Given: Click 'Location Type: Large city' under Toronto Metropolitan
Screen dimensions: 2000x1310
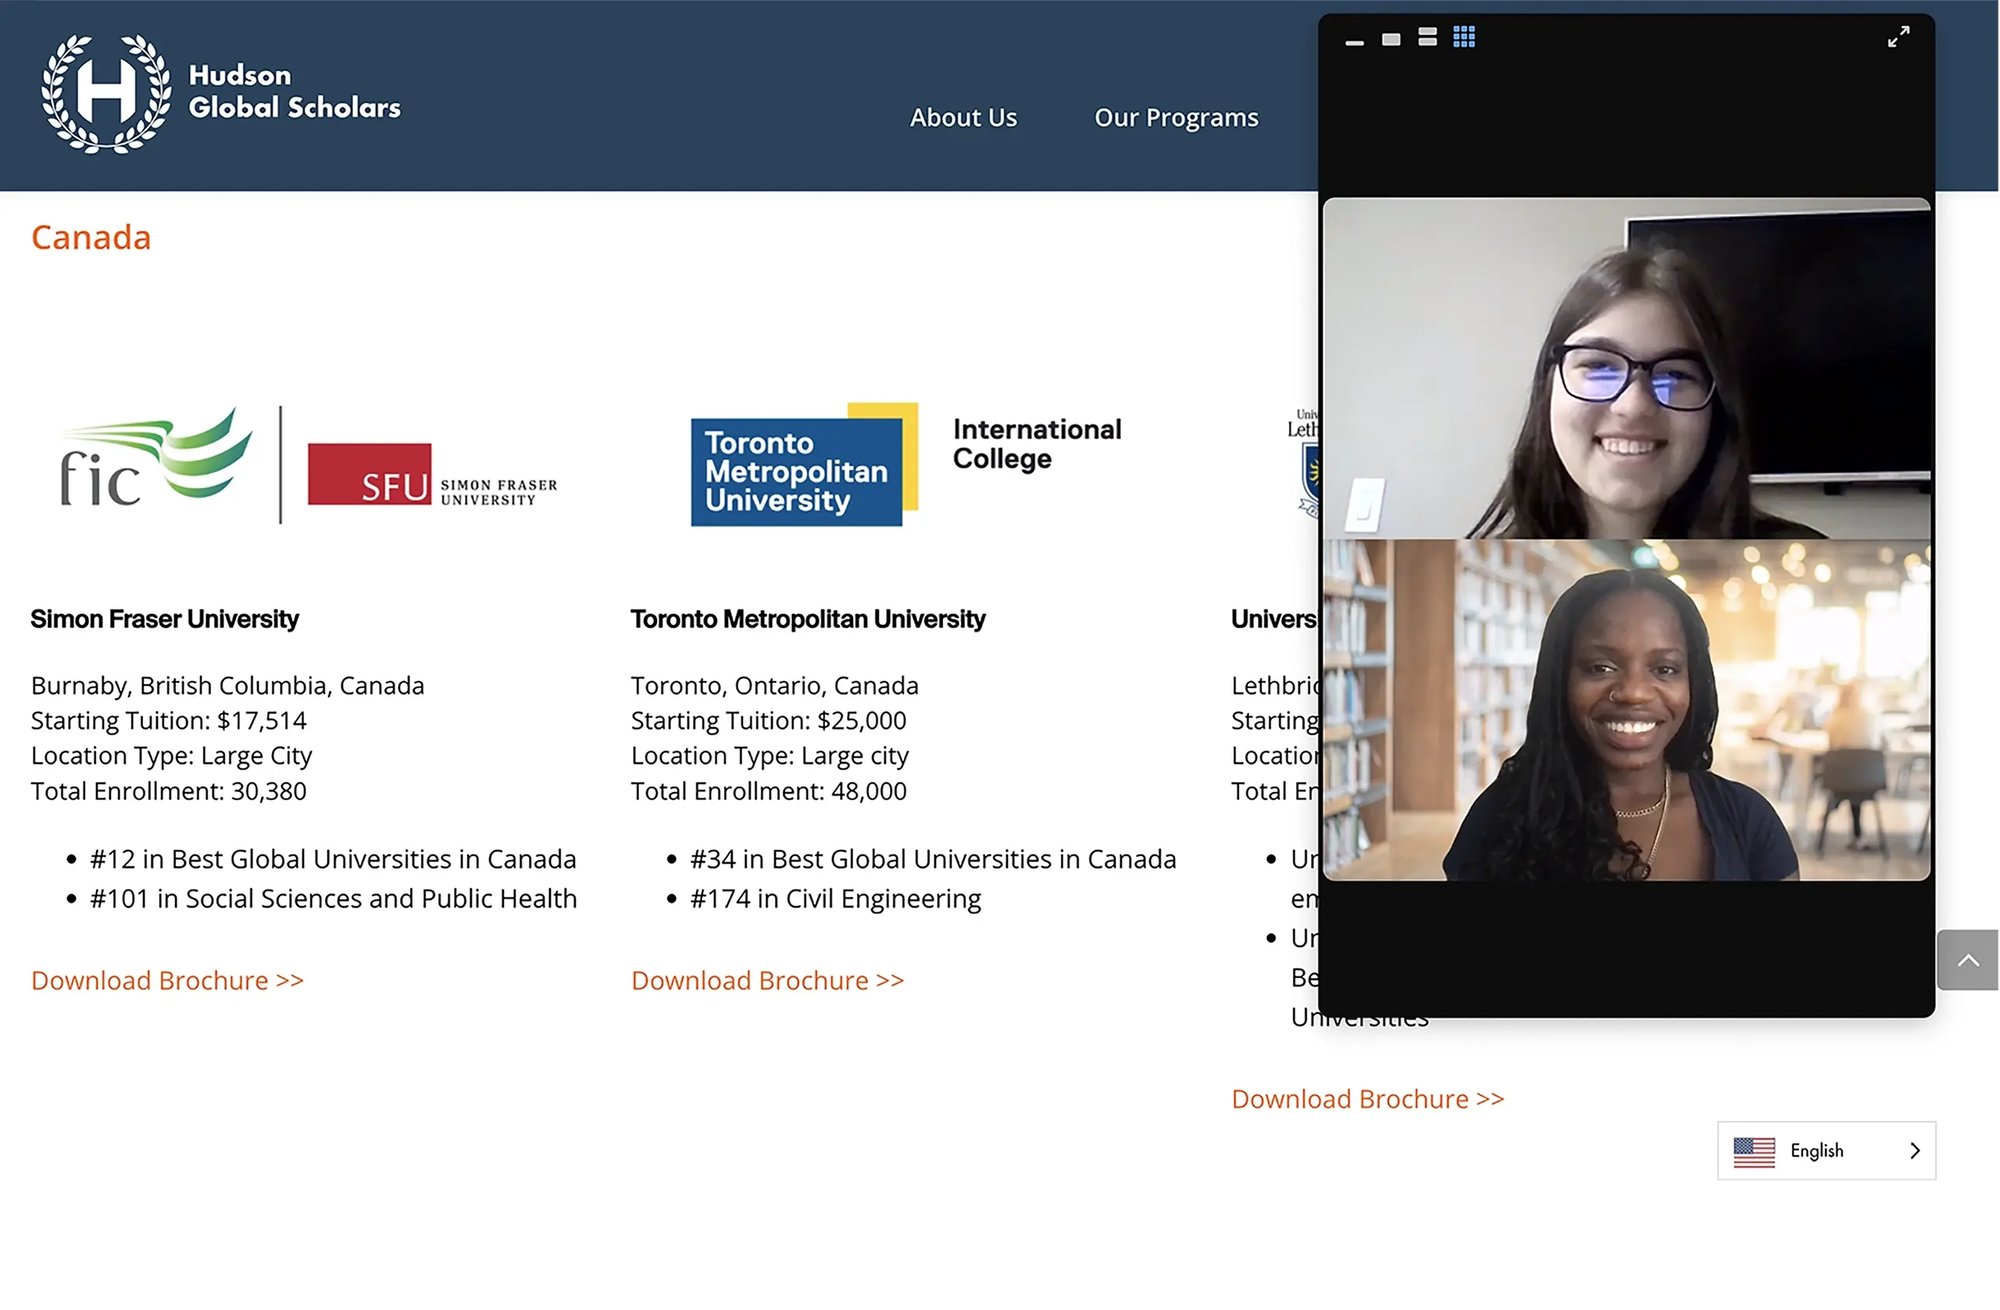Looking at the screenshot, I should [769, 756].
